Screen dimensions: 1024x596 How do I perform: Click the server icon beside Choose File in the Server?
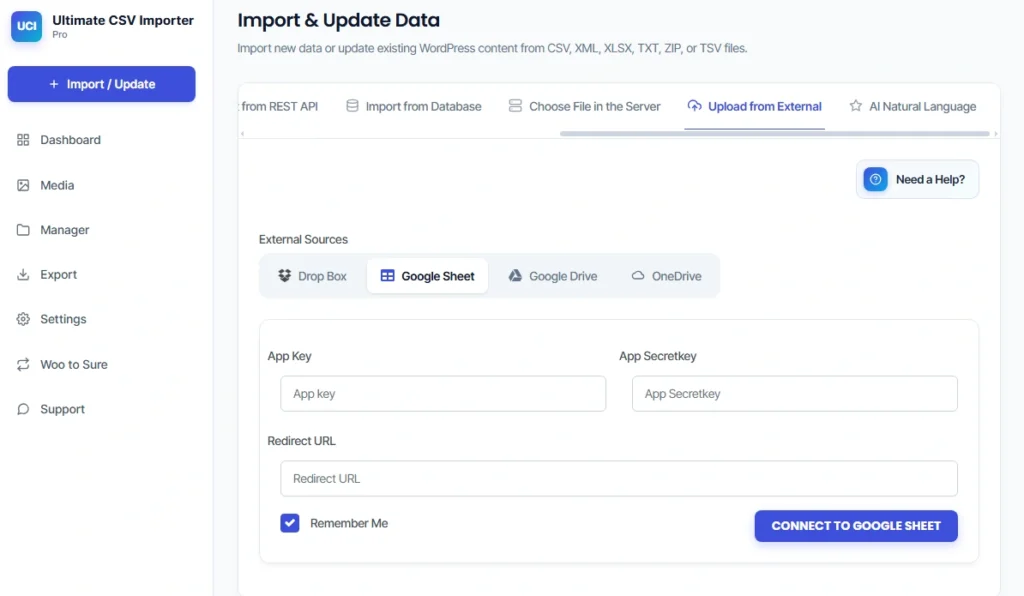click(515, 106)
